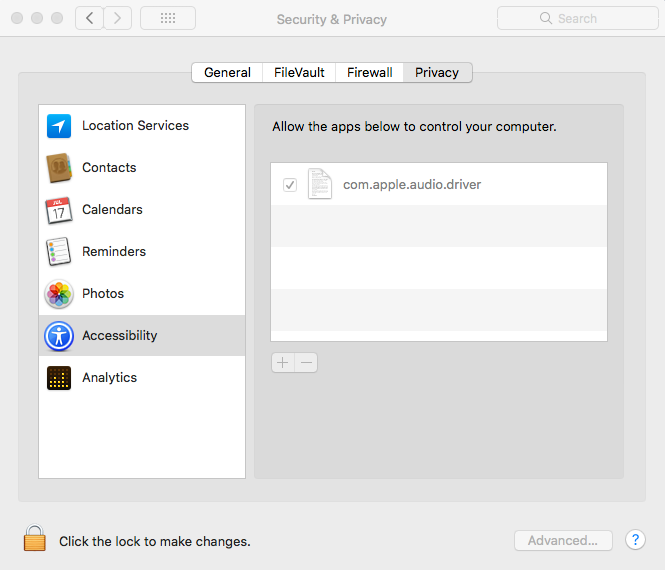Image resolution: width=665 pixels, height=570 pixels.
Task: Select the Analytics label in list
Action: click(x=109, y=377)
